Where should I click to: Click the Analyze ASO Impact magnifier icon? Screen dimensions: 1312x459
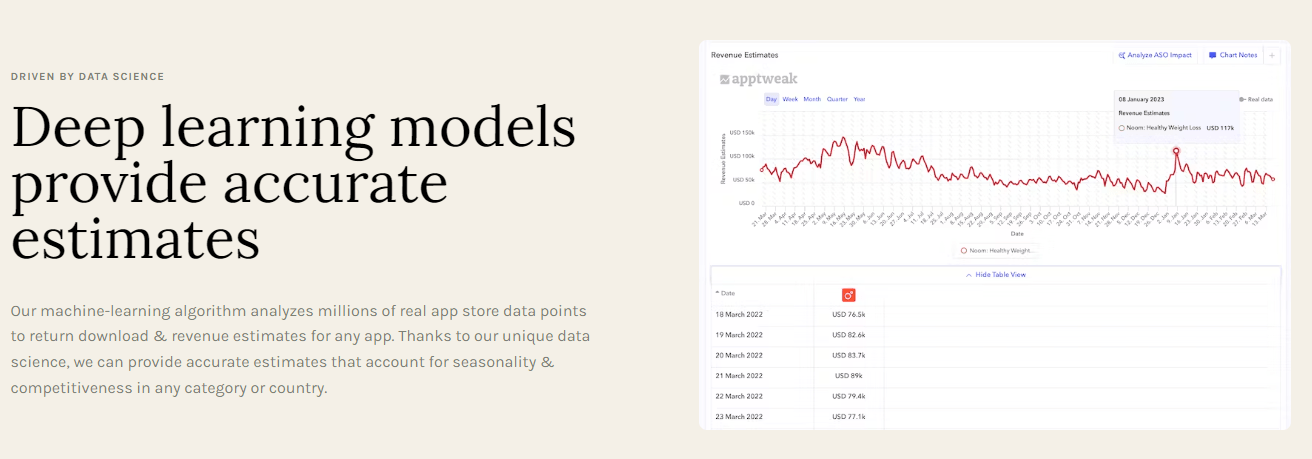click(1122, 55)
